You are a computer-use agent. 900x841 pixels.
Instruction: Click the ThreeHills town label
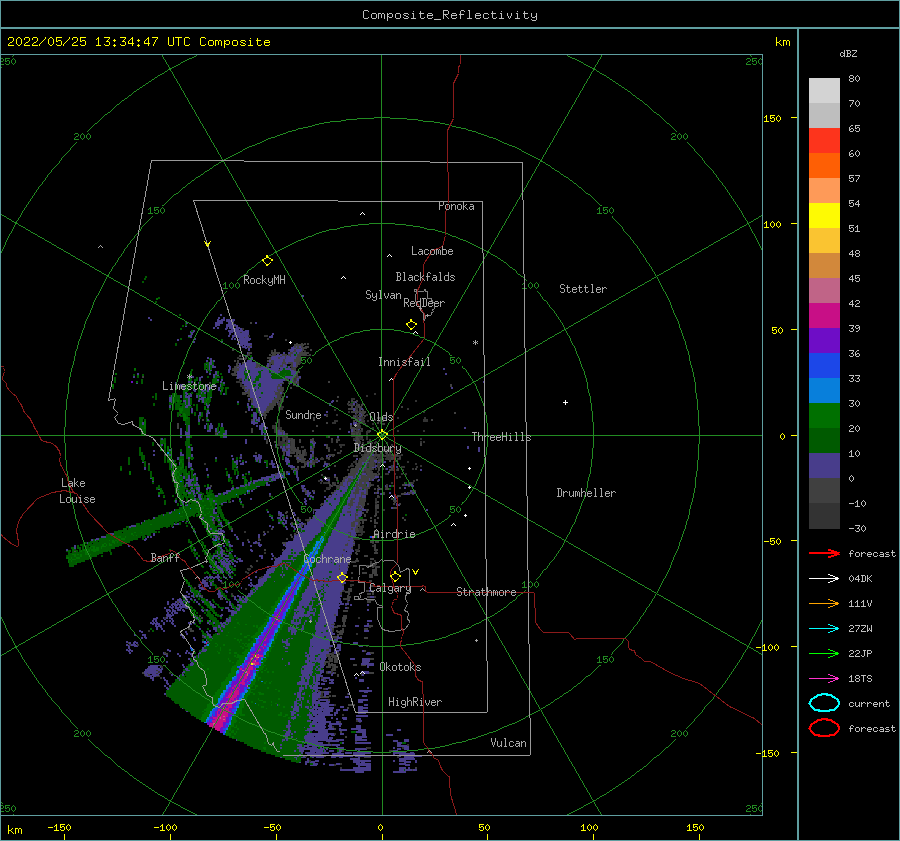click(x=502, y=437)
